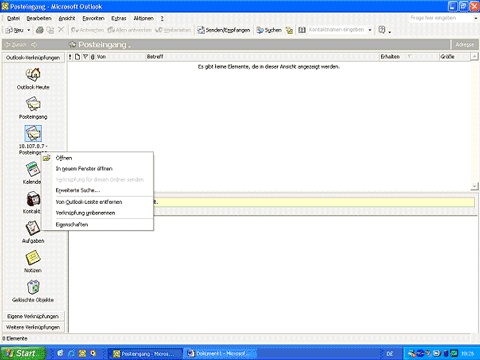Open the Extras menu

[x=119, y=18]
